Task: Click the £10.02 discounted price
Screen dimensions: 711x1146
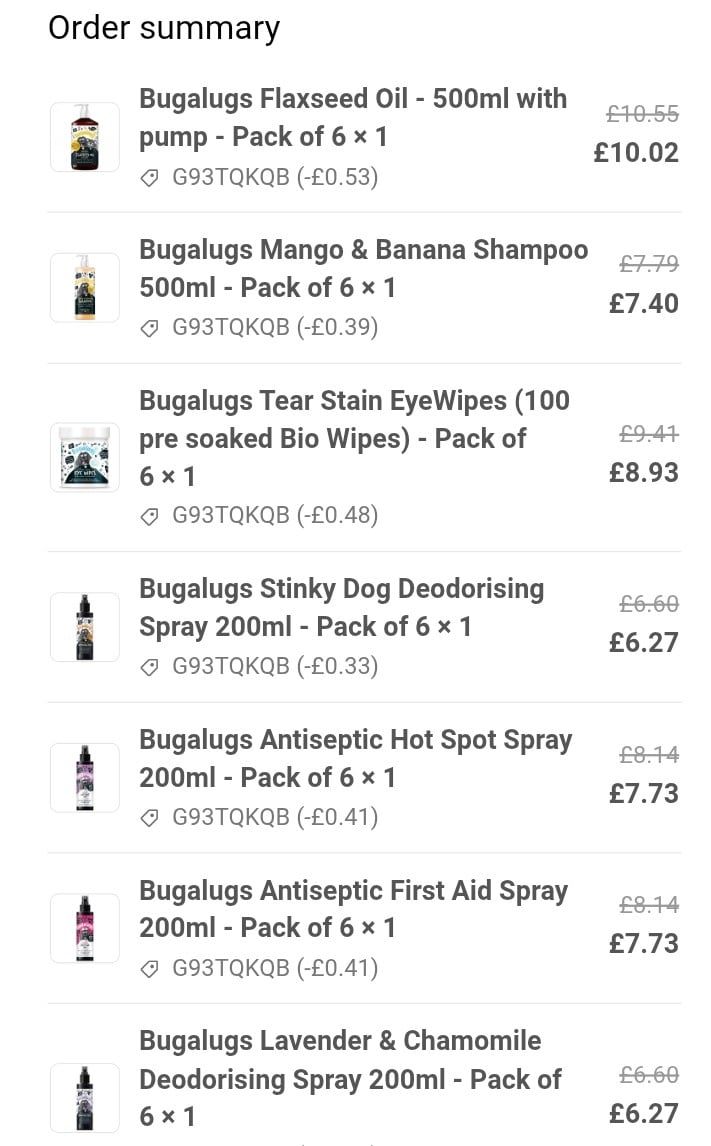Action: (636, 153)
